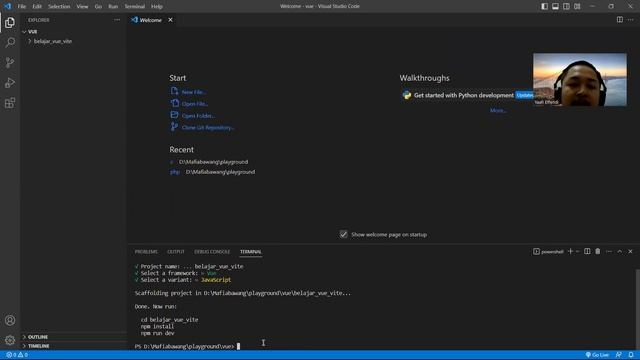
Task: Toggle panel layout icon in title bar
Action: point(556,6)
